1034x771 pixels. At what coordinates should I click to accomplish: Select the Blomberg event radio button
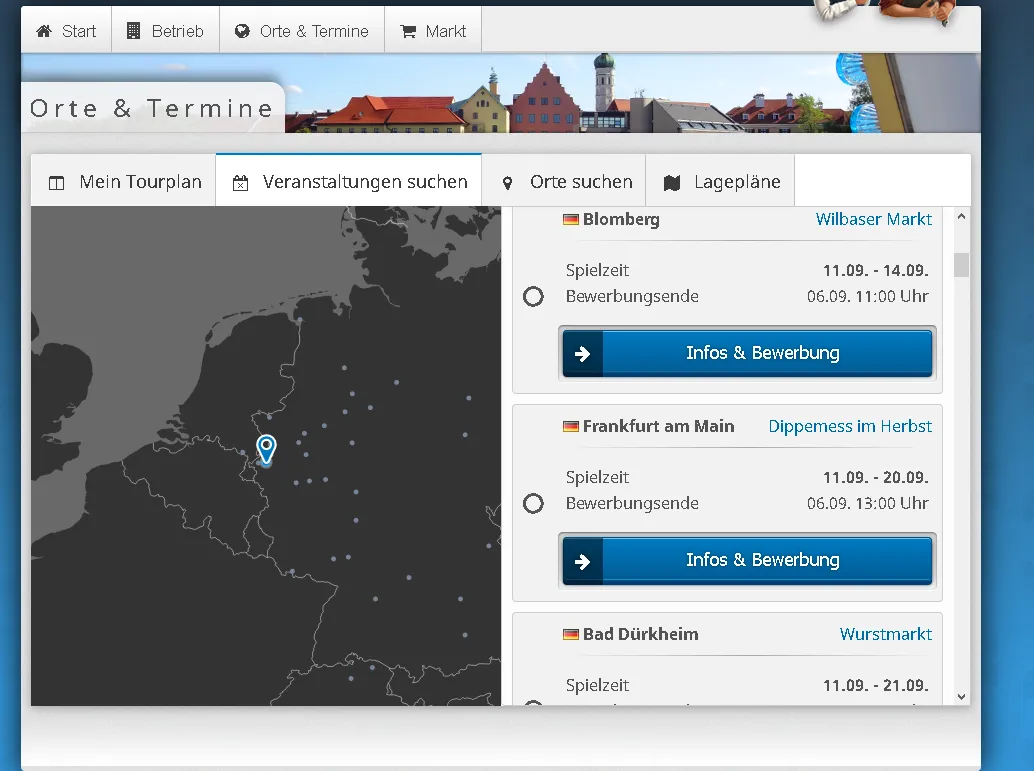pos(533,296)
